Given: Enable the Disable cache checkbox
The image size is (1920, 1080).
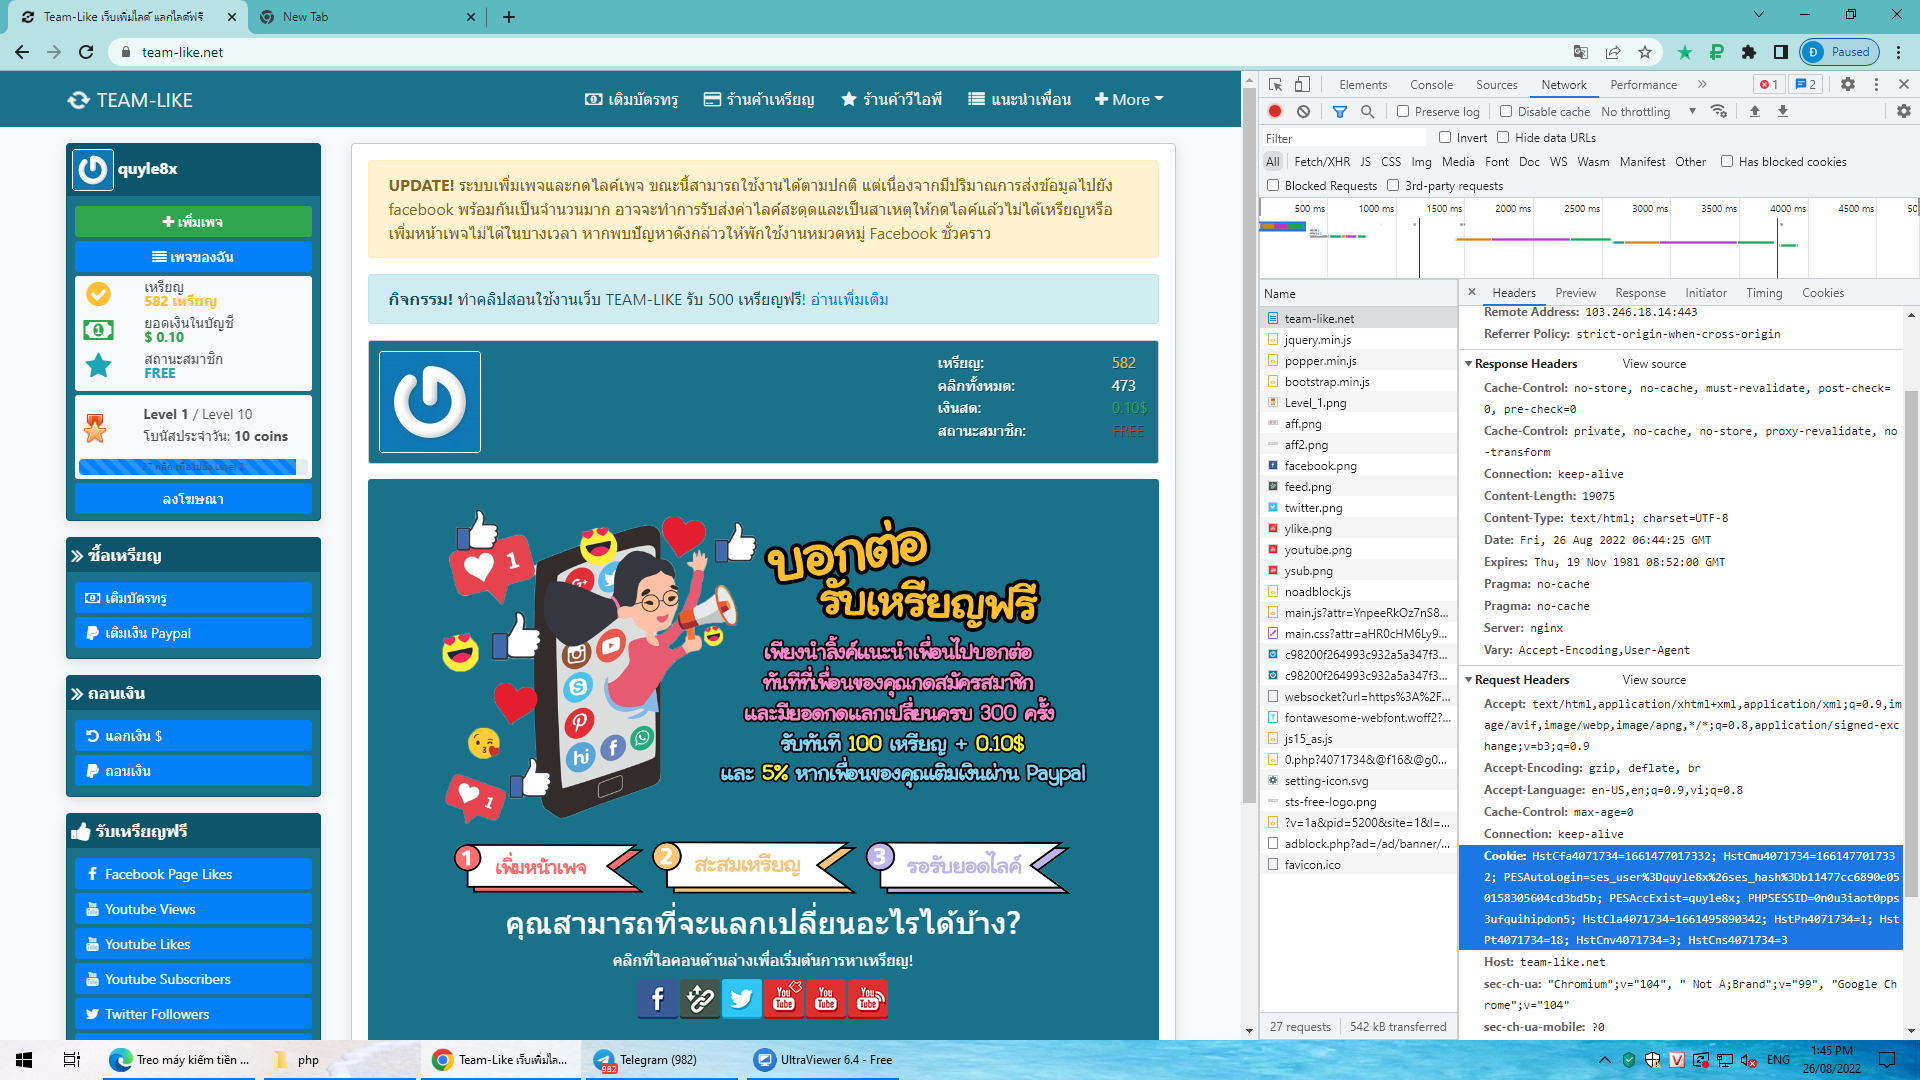Looking at the screenshot, I should (1506, 112).
